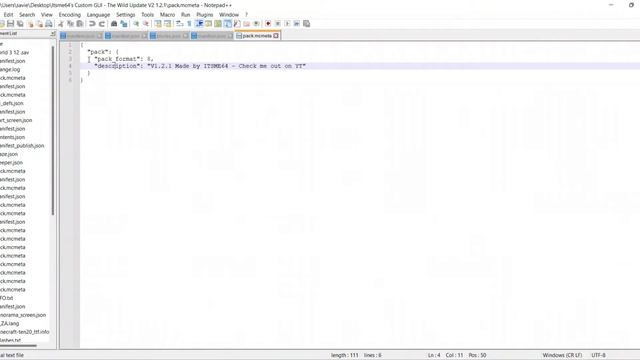Viewport: 640px width, 360px height.
Task: Select manifest_publish.json in the list
Action: click(x=22, y=146)
